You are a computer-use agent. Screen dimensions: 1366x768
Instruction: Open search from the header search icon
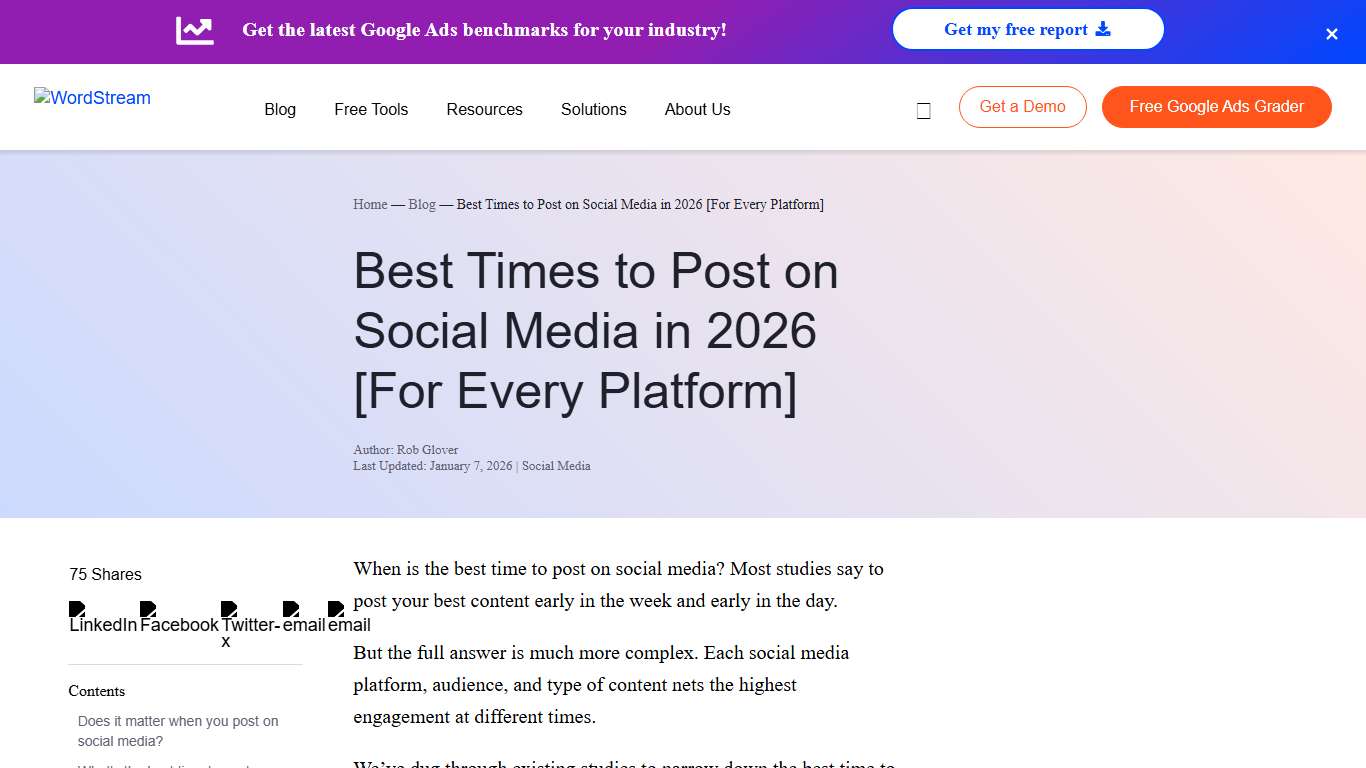(923, 109)
